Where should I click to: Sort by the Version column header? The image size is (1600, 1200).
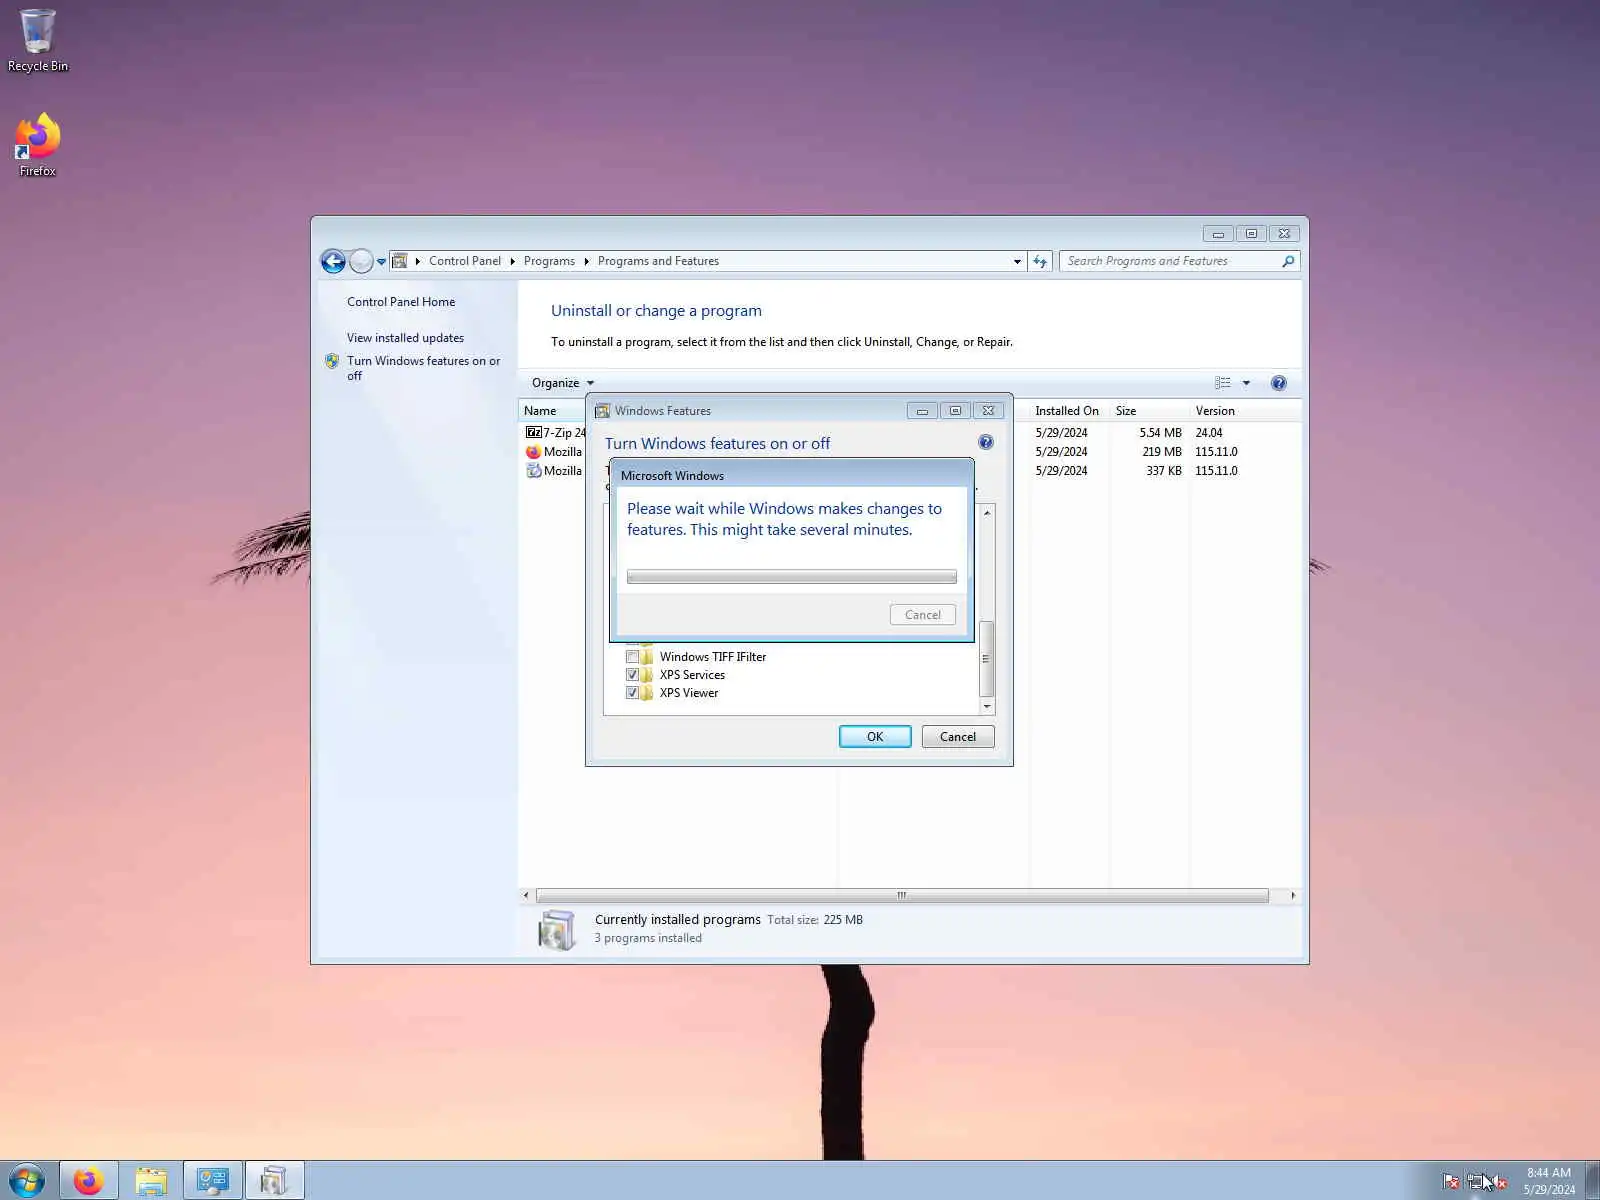(1245, 411)
